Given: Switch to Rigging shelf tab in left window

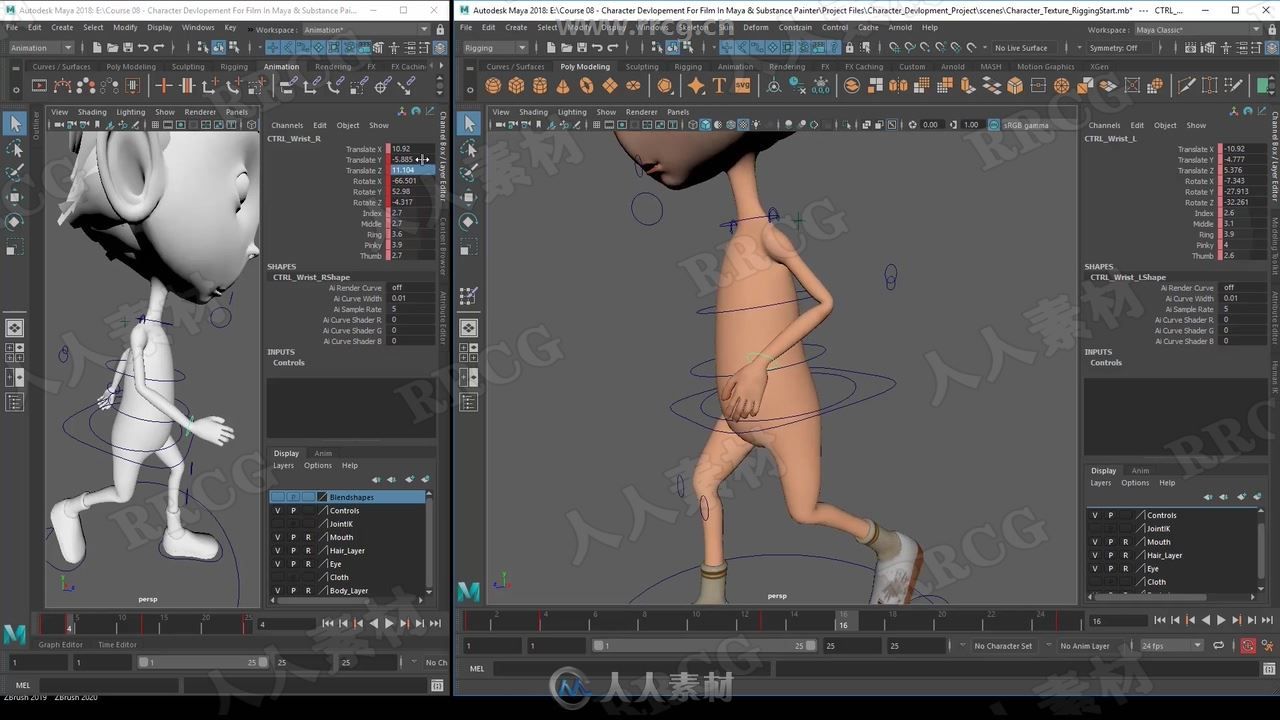Looking at the screenshot, I should [x=234, y=67].
